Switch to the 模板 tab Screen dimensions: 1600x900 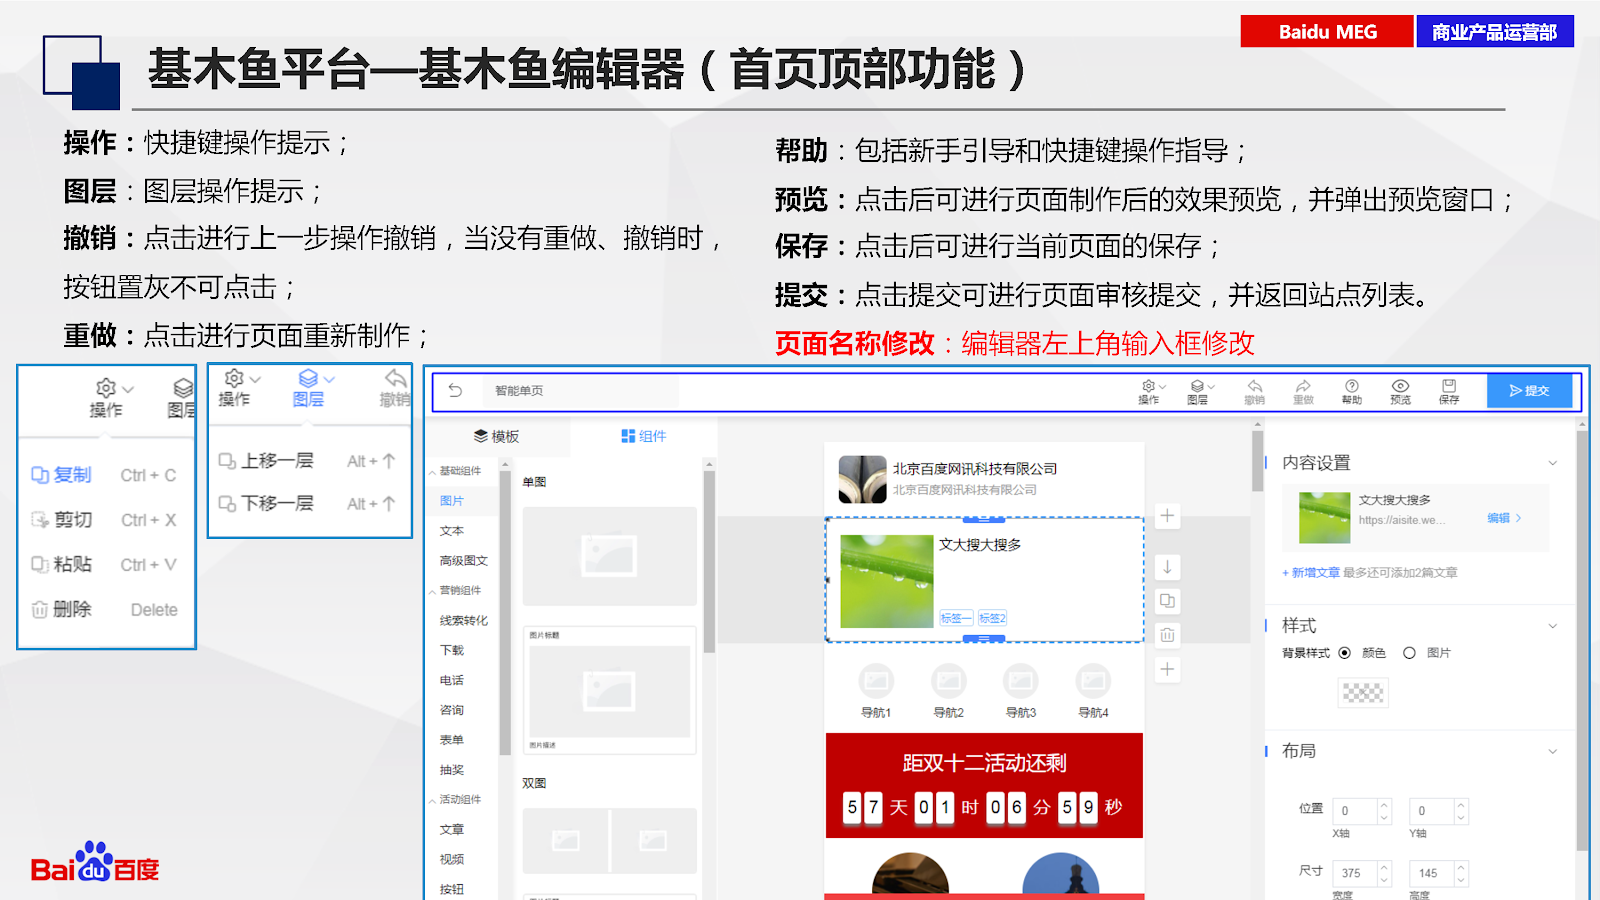point(497,436)
